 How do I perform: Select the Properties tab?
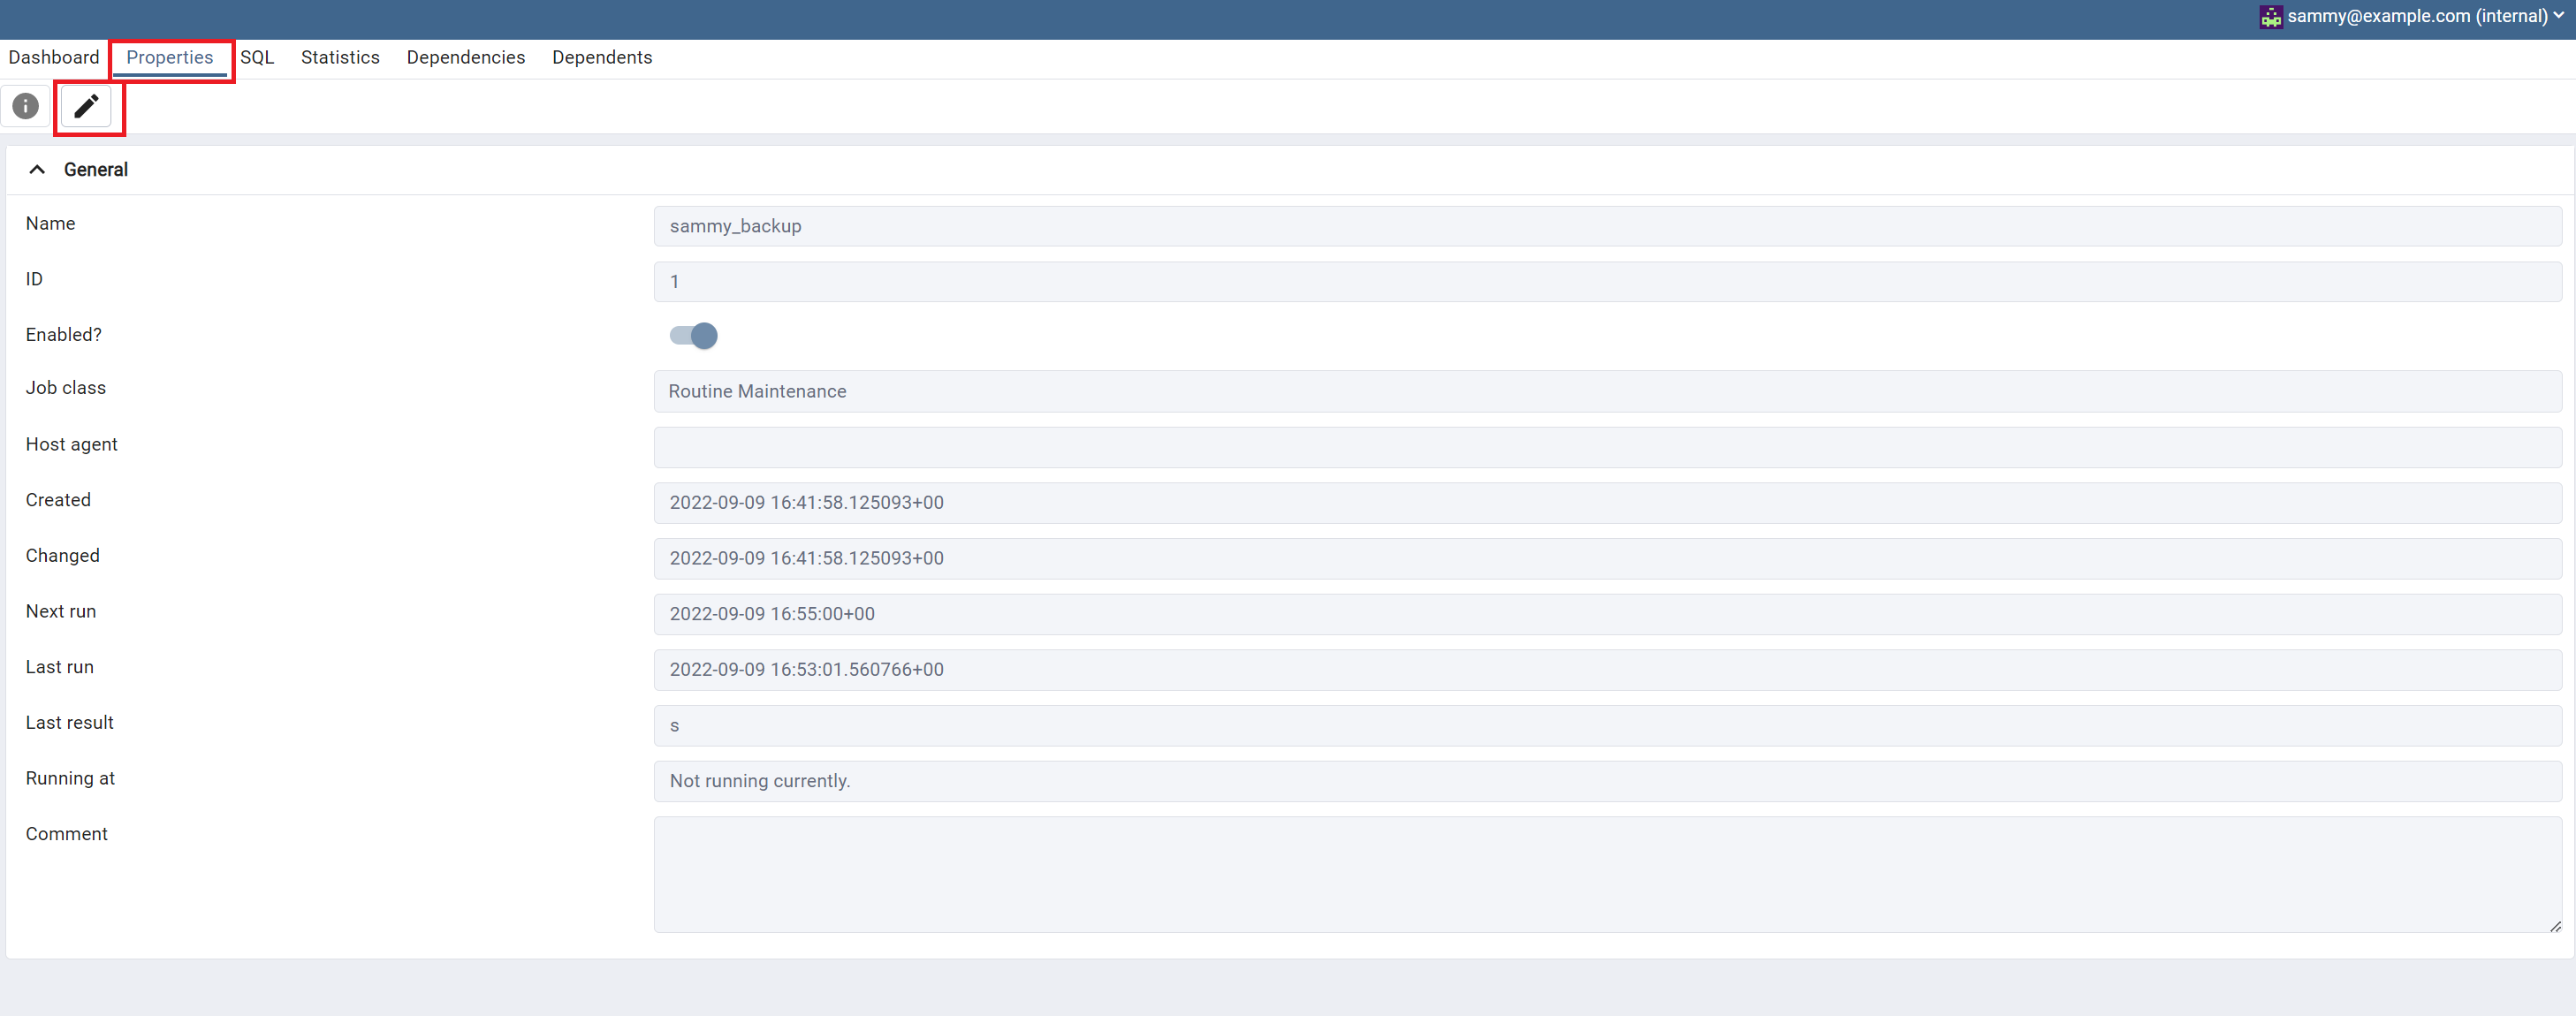pos(169,58)
